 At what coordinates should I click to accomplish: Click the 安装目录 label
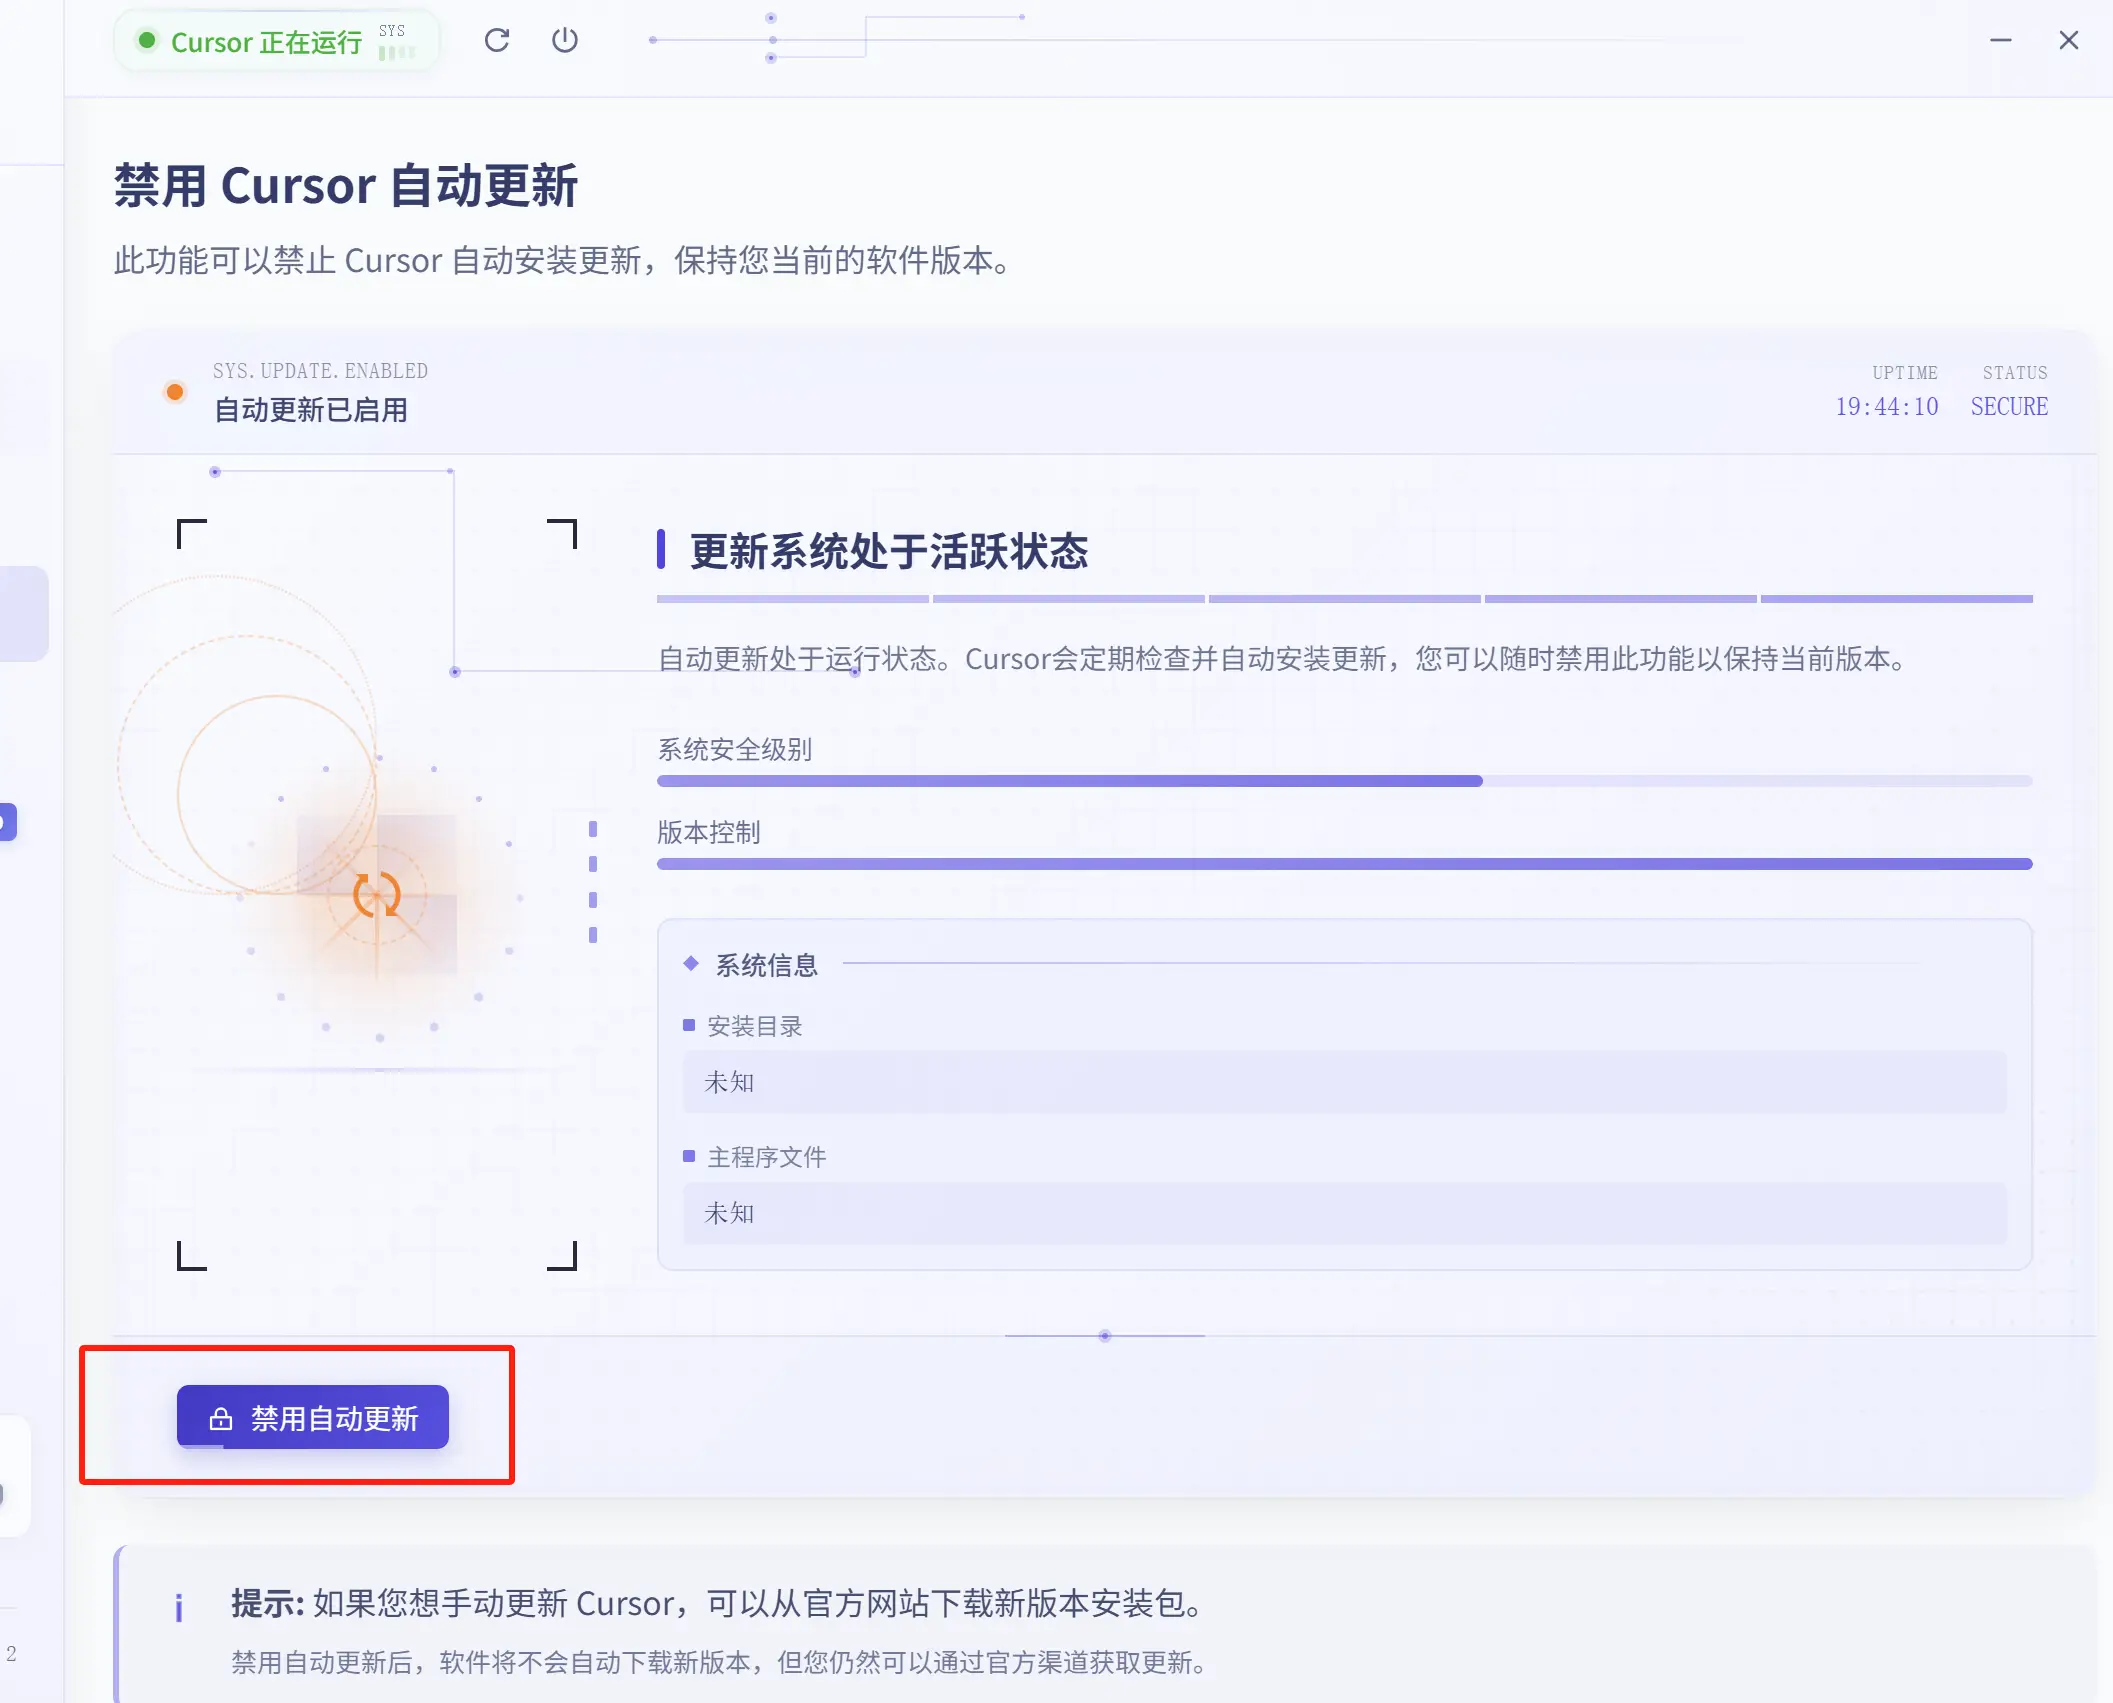755,1026
